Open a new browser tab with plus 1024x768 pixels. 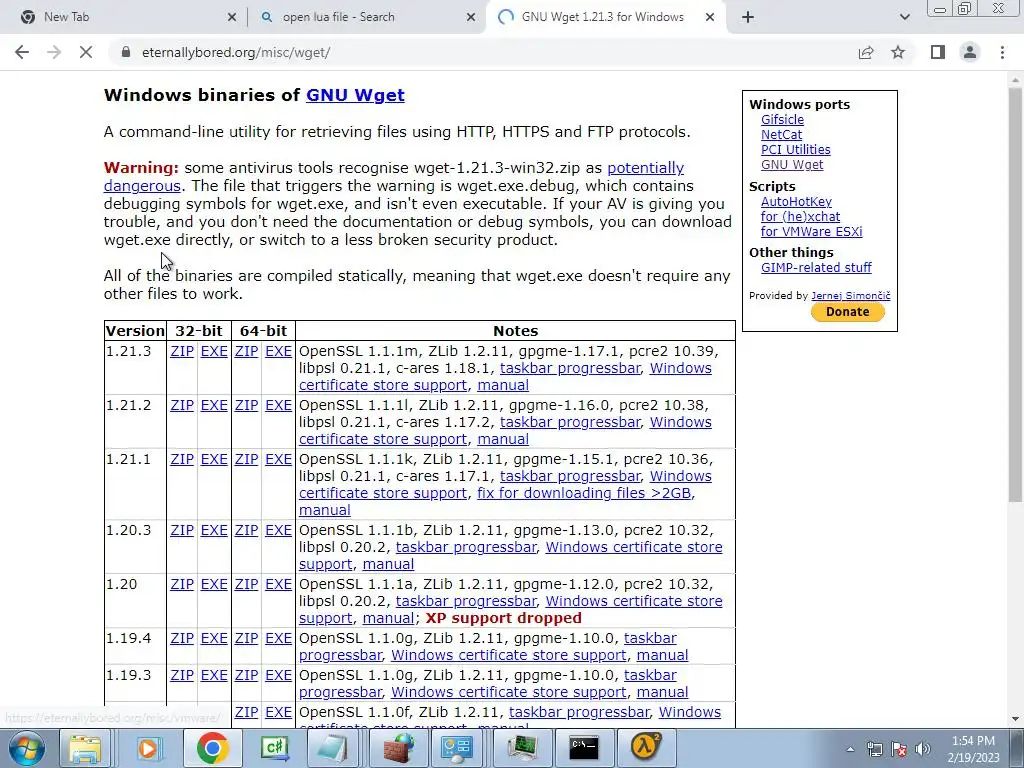pos(748,17)
